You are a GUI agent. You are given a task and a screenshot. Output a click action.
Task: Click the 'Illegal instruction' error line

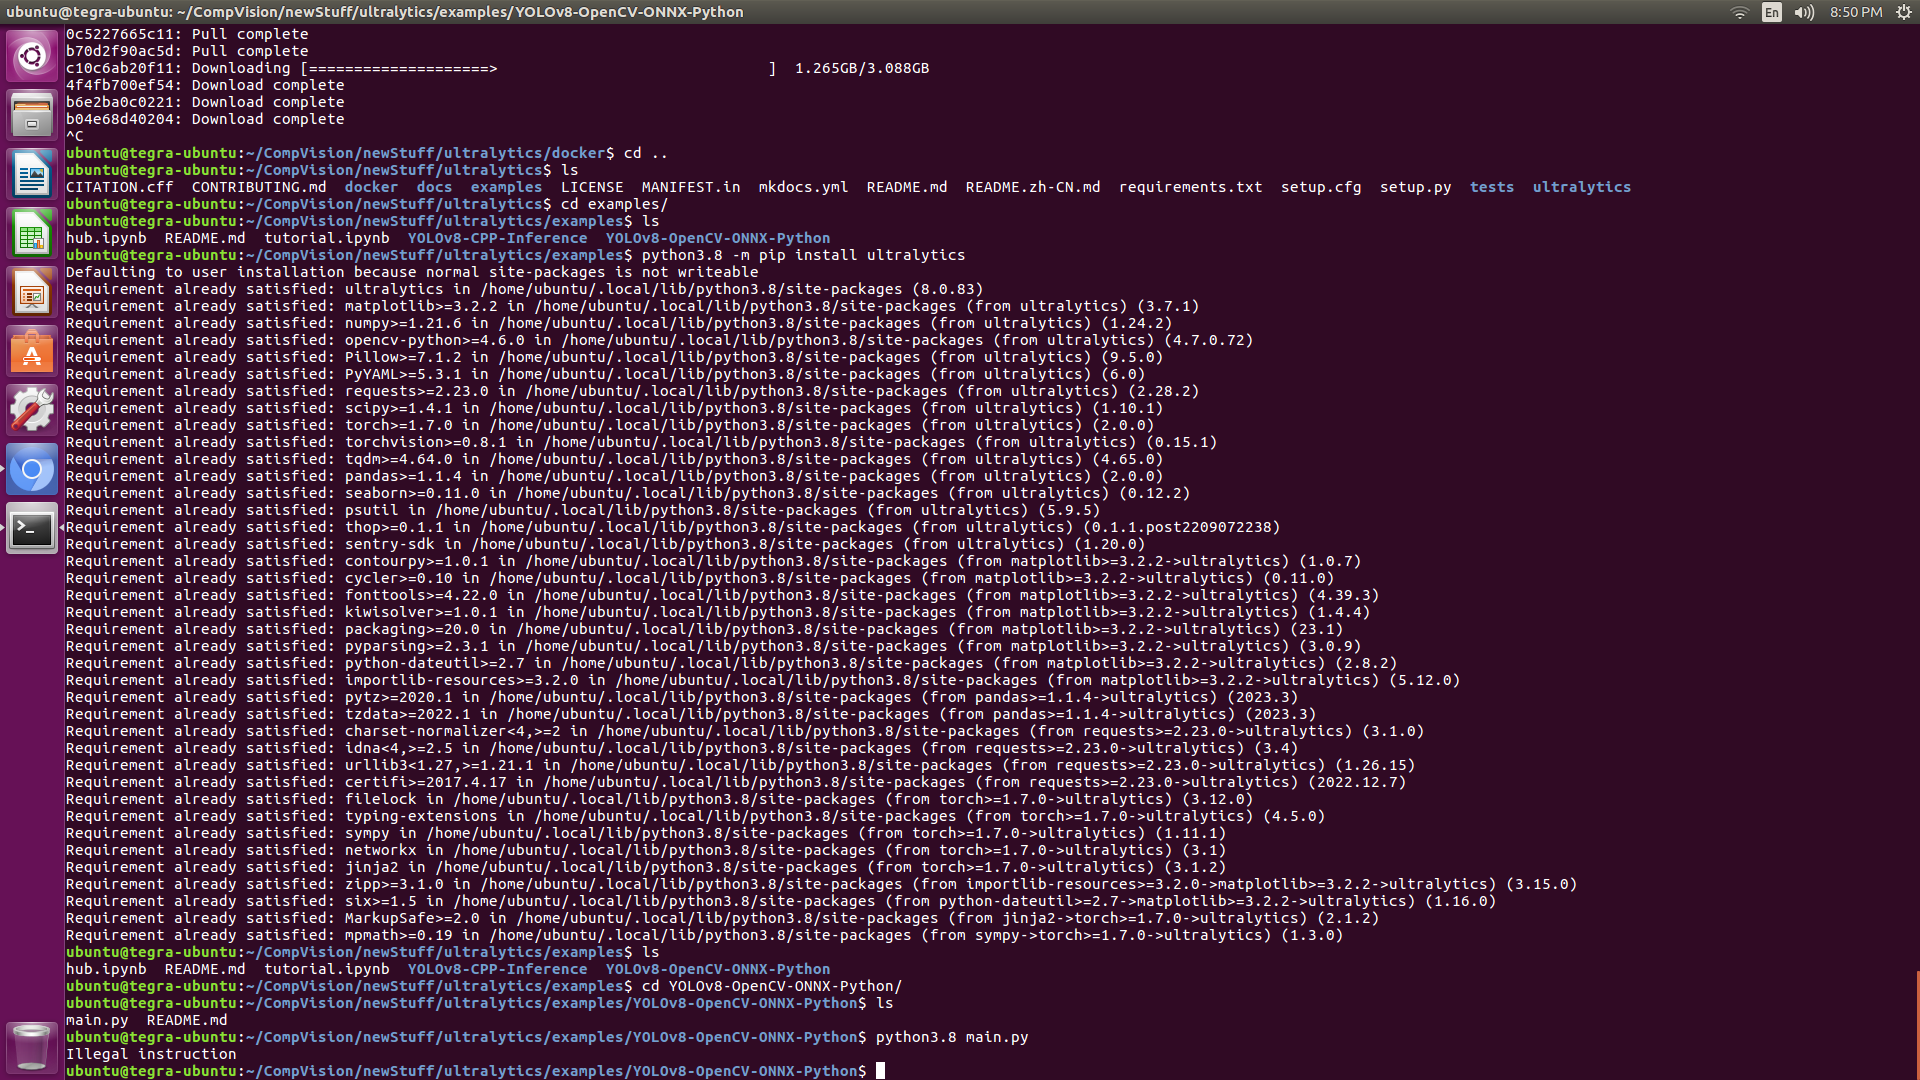click(x=151, y=1054)
